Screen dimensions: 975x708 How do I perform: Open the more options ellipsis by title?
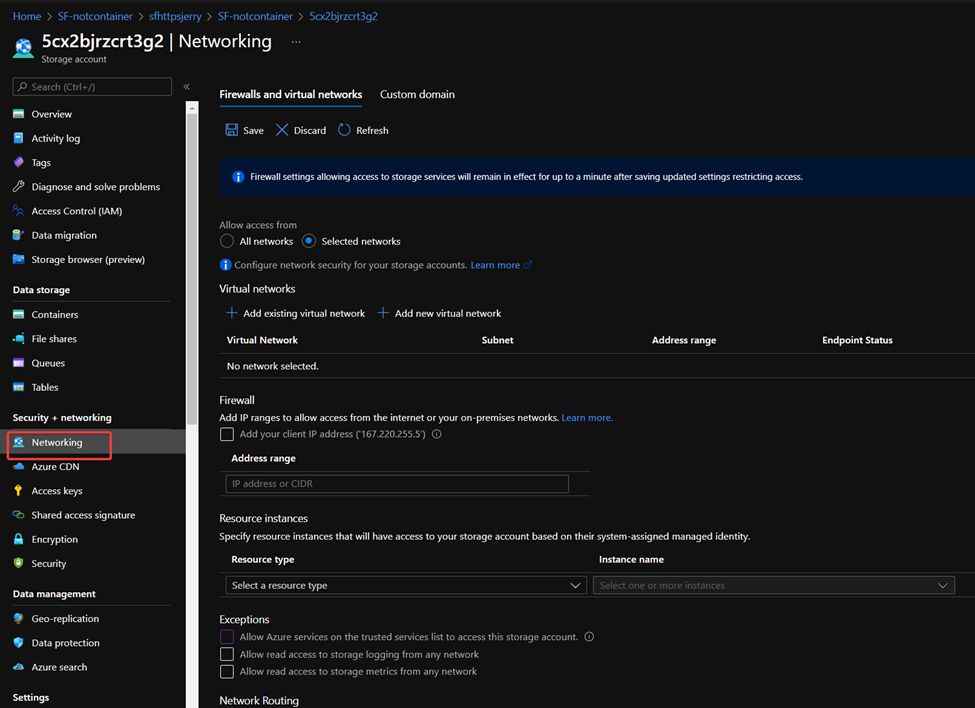(296, 42)
